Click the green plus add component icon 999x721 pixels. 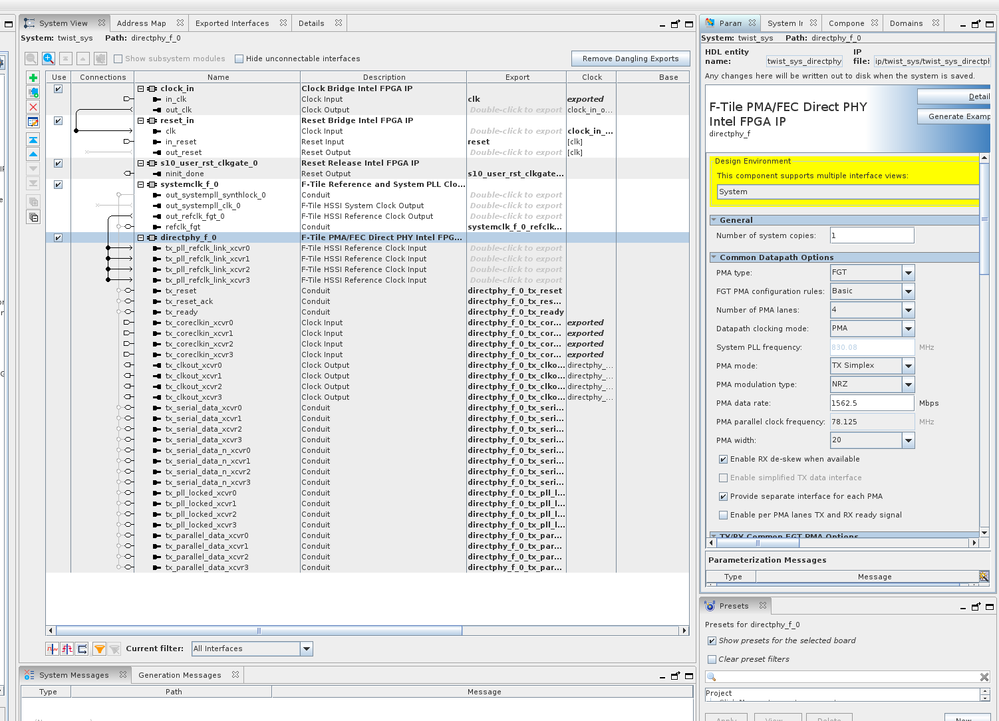click(33, 77)
